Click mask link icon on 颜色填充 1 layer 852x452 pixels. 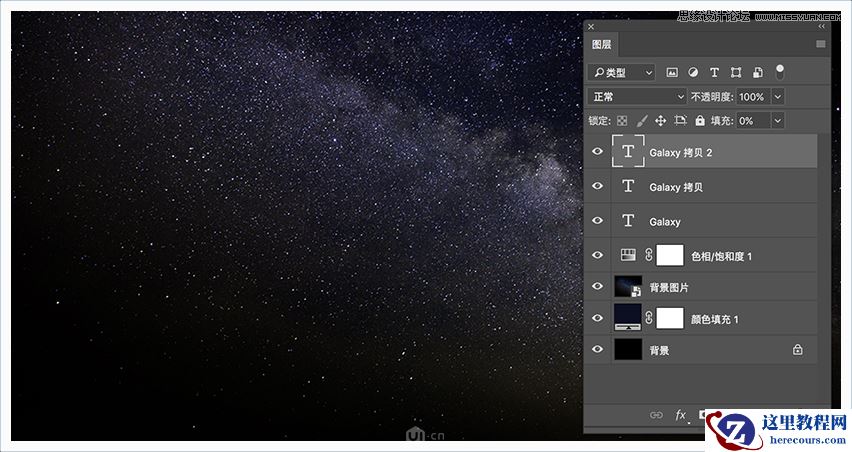[649, 318]
